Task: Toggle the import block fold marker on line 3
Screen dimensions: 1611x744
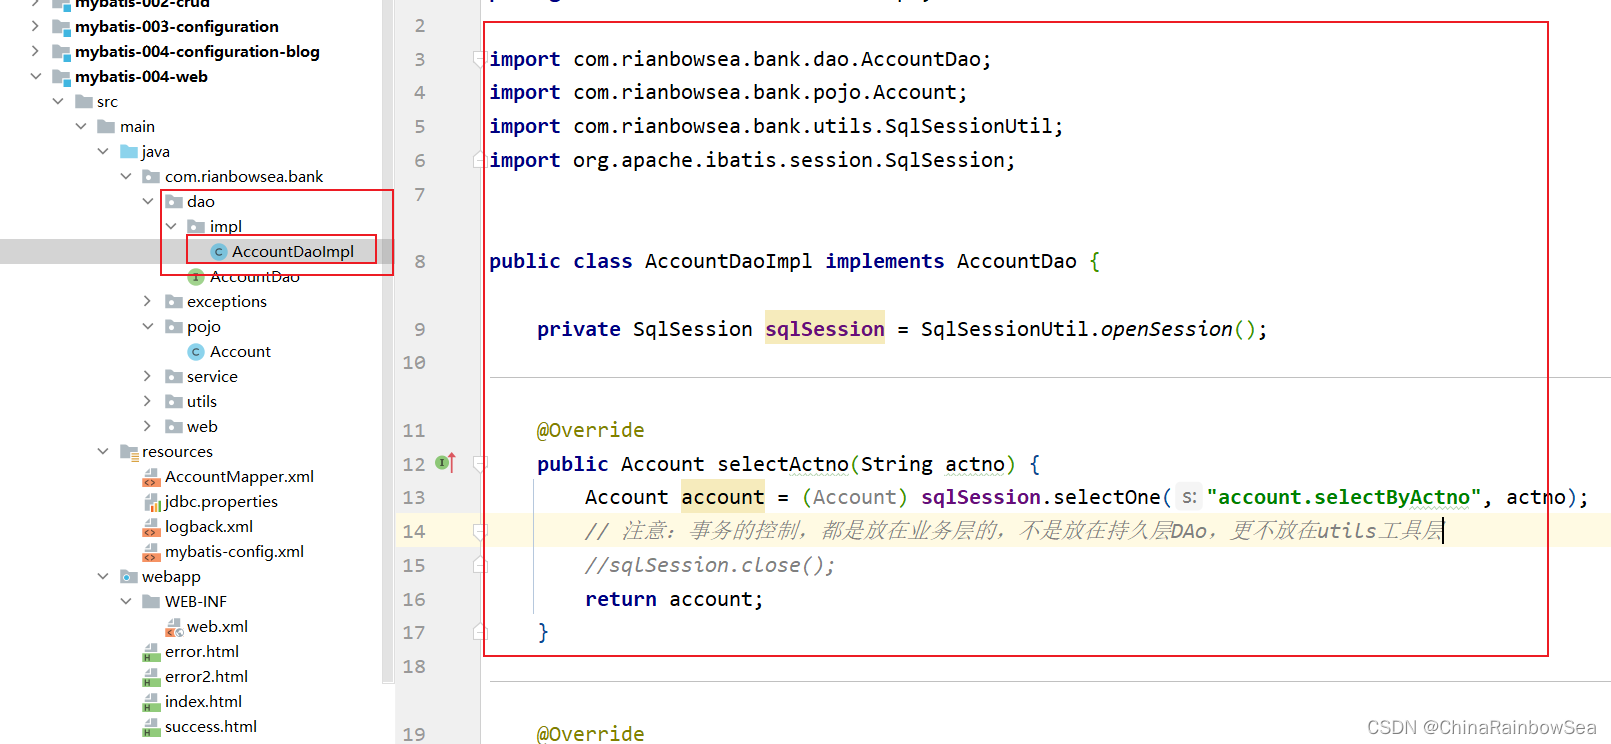Action: click(480, 59)
